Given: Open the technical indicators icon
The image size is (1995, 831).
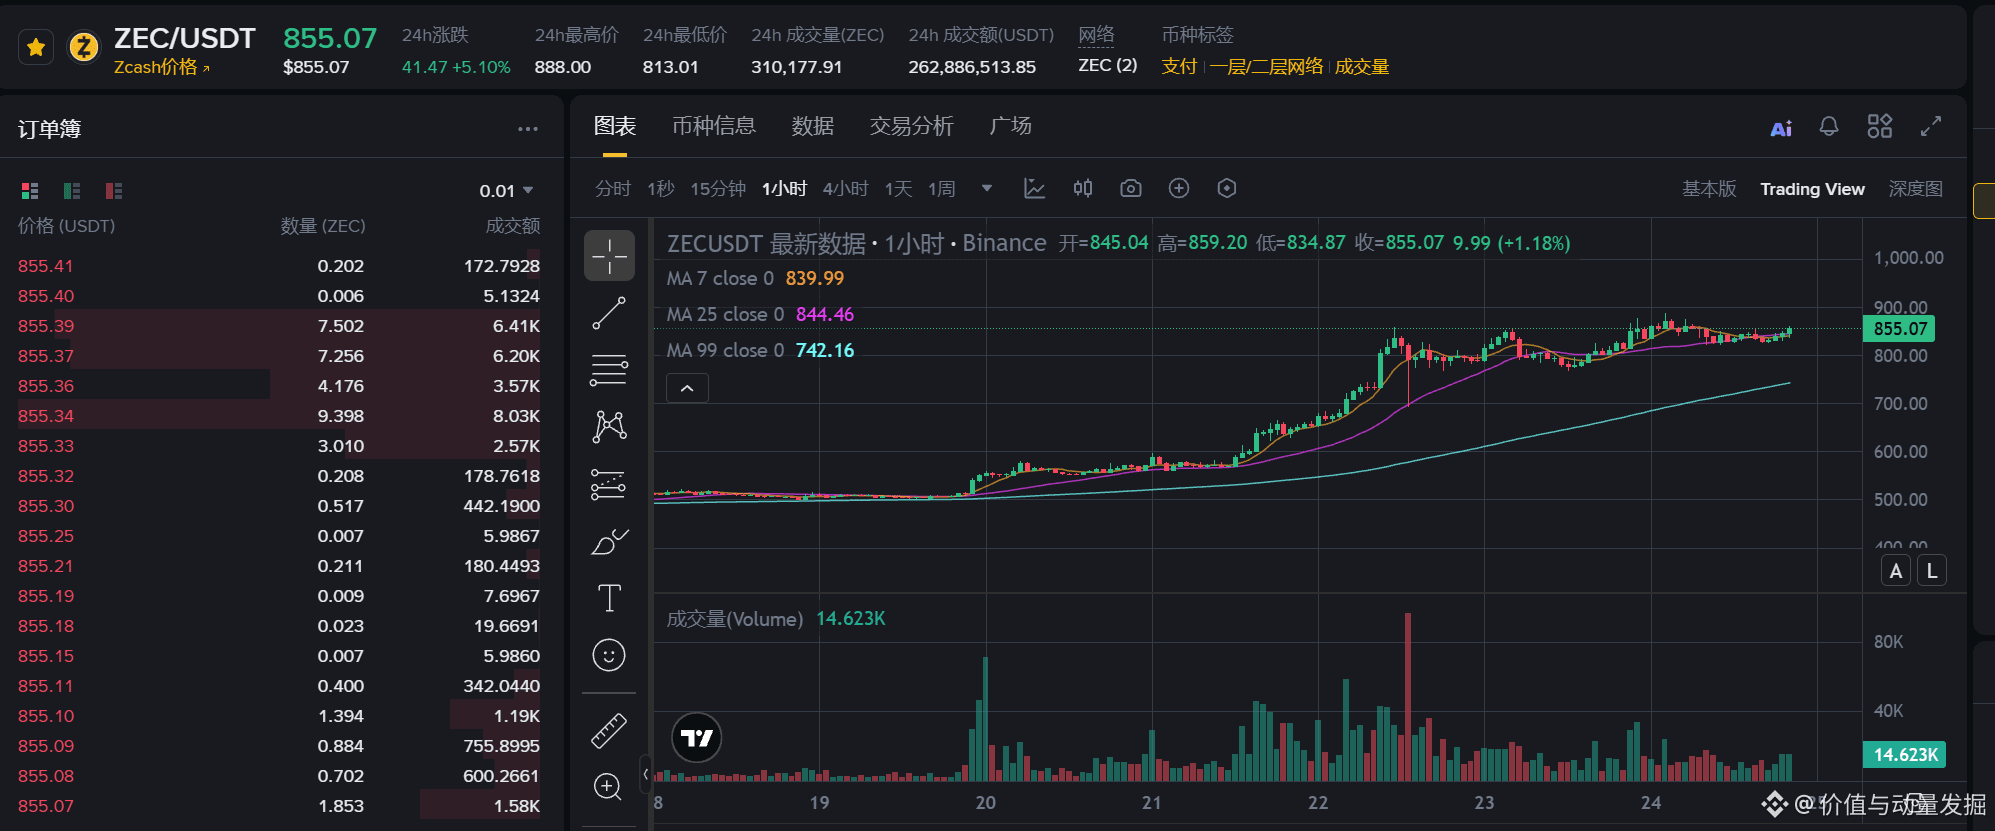Looking at the screenshot, I should coord(1035,188).
